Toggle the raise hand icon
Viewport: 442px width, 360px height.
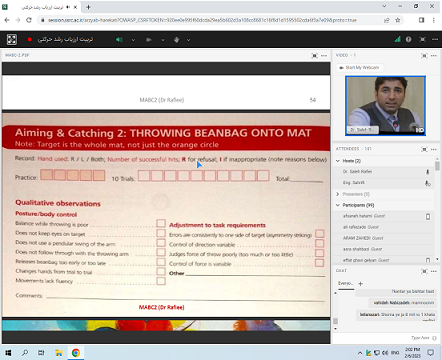click(x=176, y=40)
